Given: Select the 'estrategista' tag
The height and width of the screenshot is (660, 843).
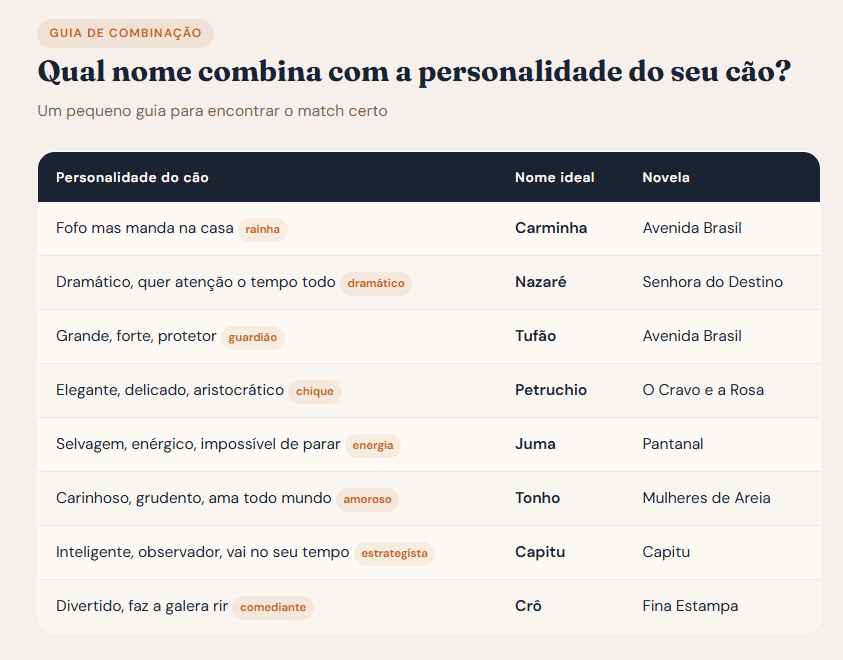Looking at the screenshot, I should point(394,553).
